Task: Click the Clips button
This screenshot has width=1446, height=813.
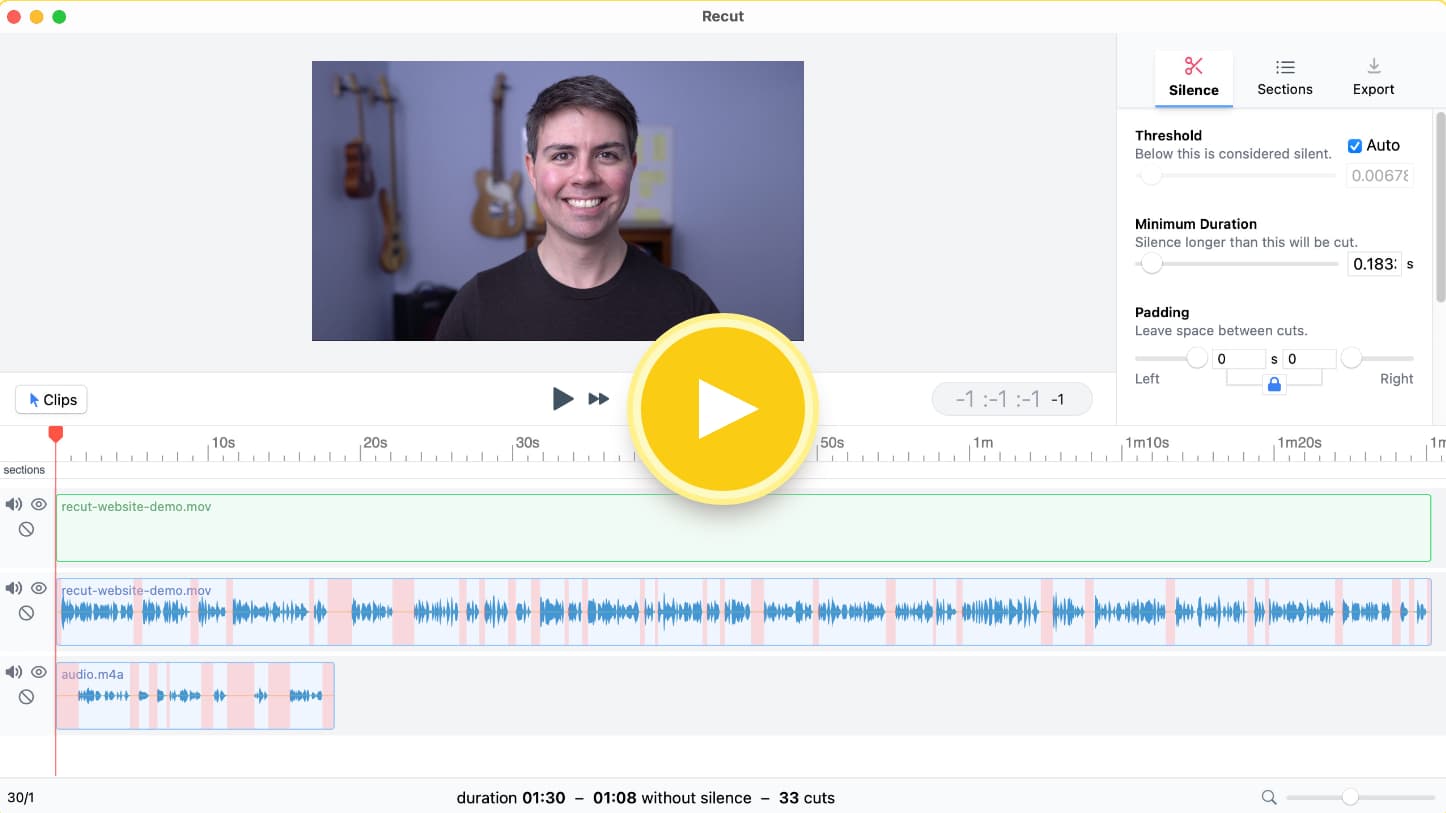Action: (52, 400)
